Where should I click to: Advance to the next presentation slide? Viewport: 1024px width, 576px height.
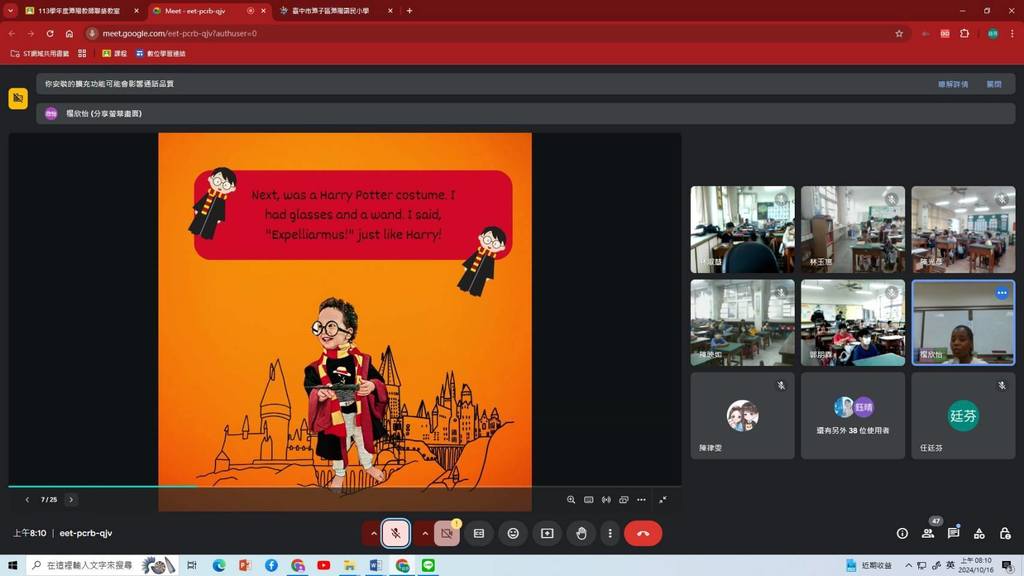click(71, 500)
